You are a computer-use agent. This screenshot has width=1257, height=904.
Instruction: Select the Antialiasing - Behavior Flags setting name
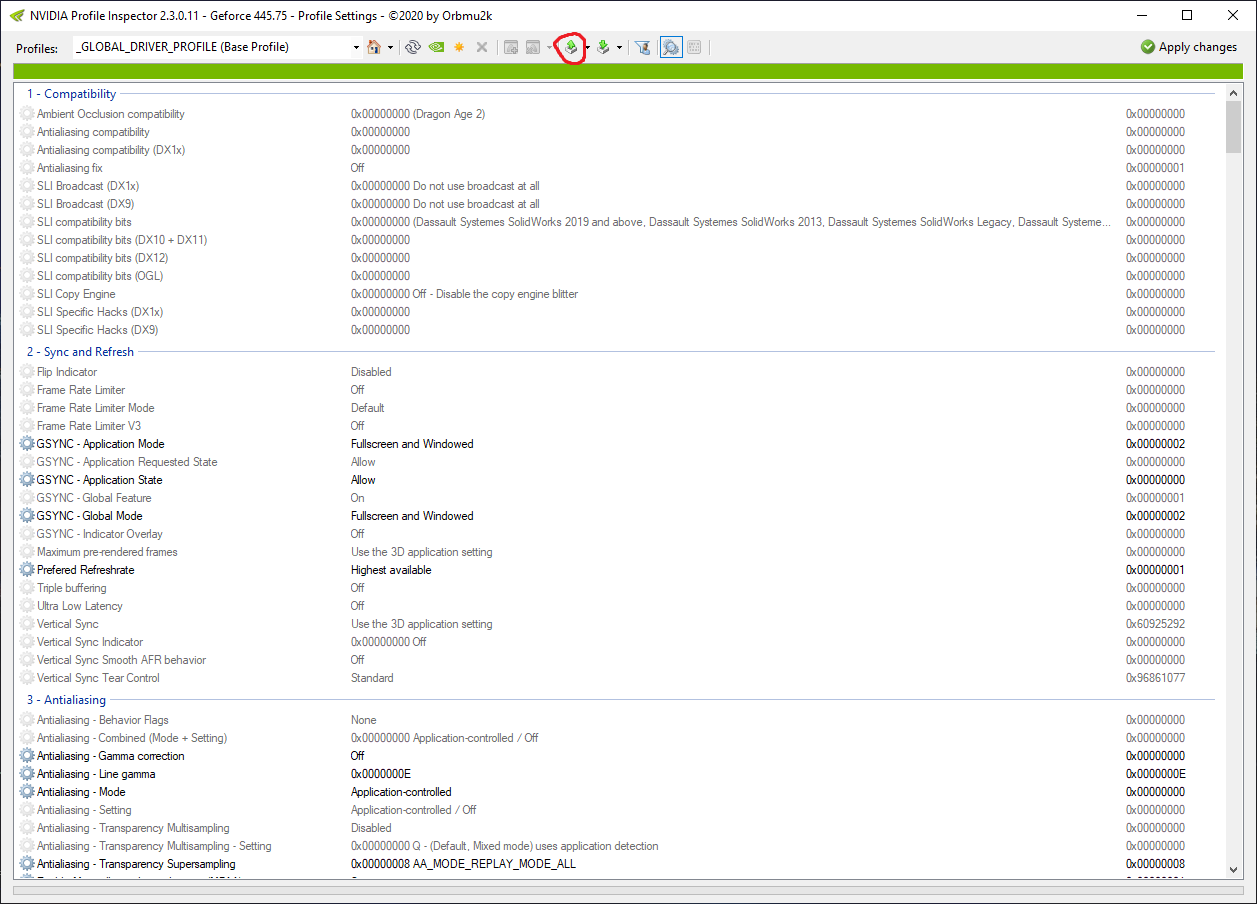103,720
